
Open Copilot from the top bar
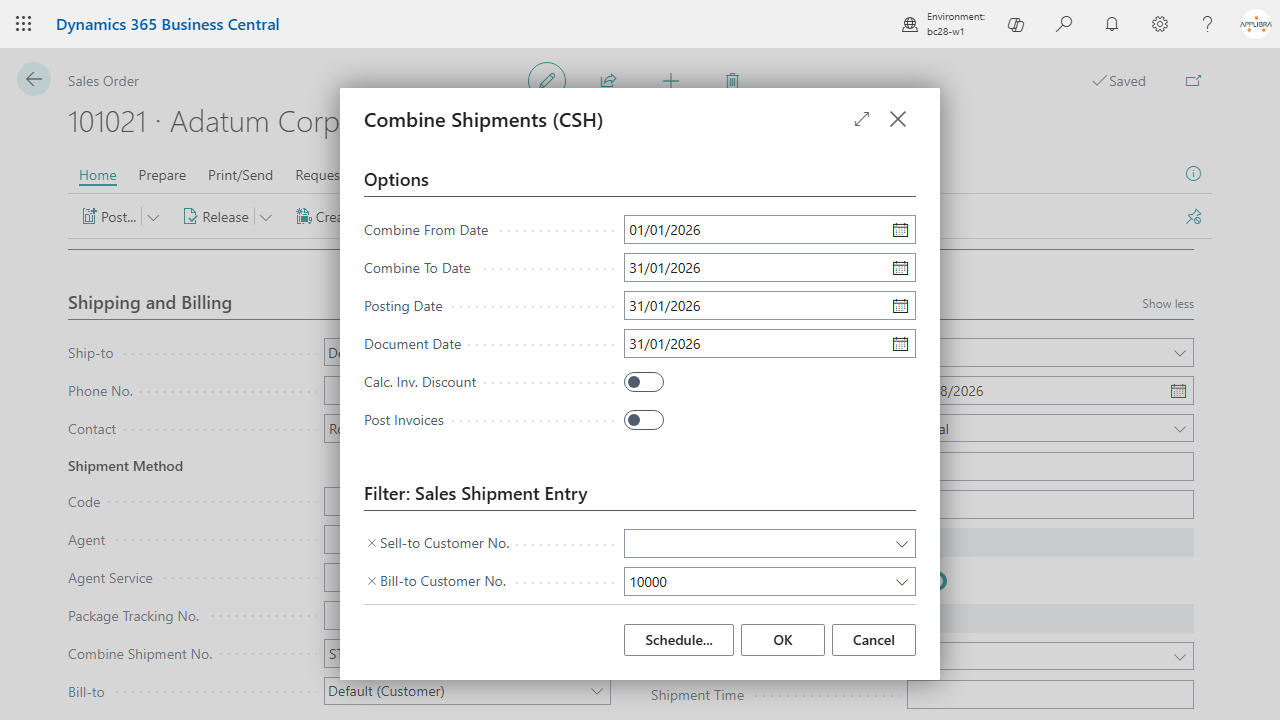click(x=1016, y=24)
